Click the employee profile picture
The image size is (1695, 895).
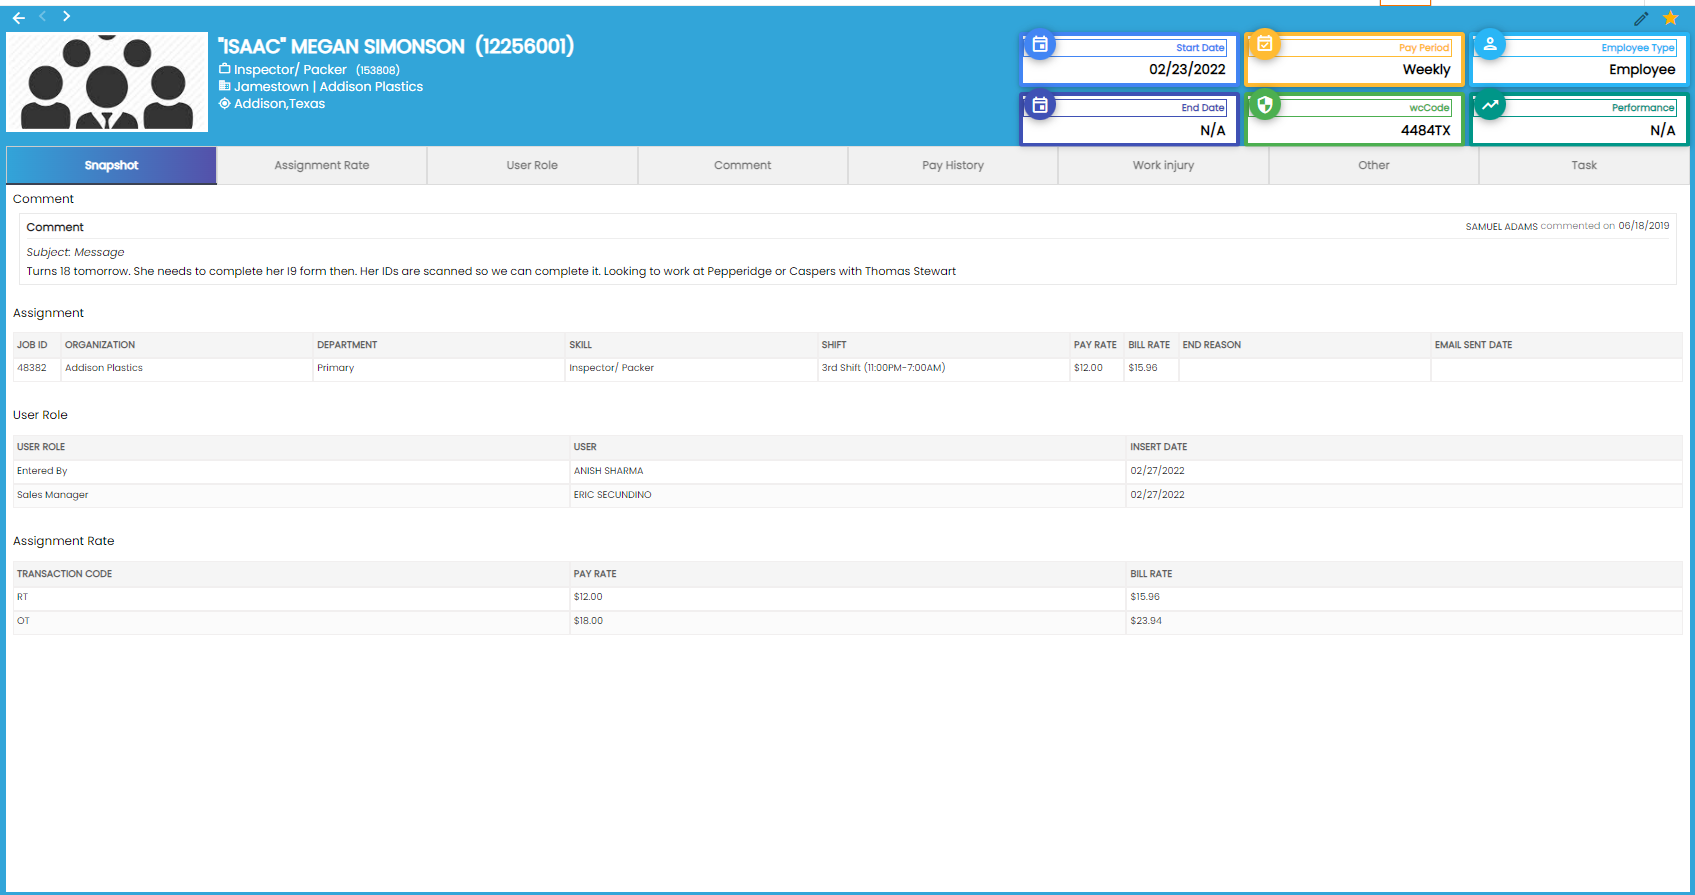[x=107, y=82]
